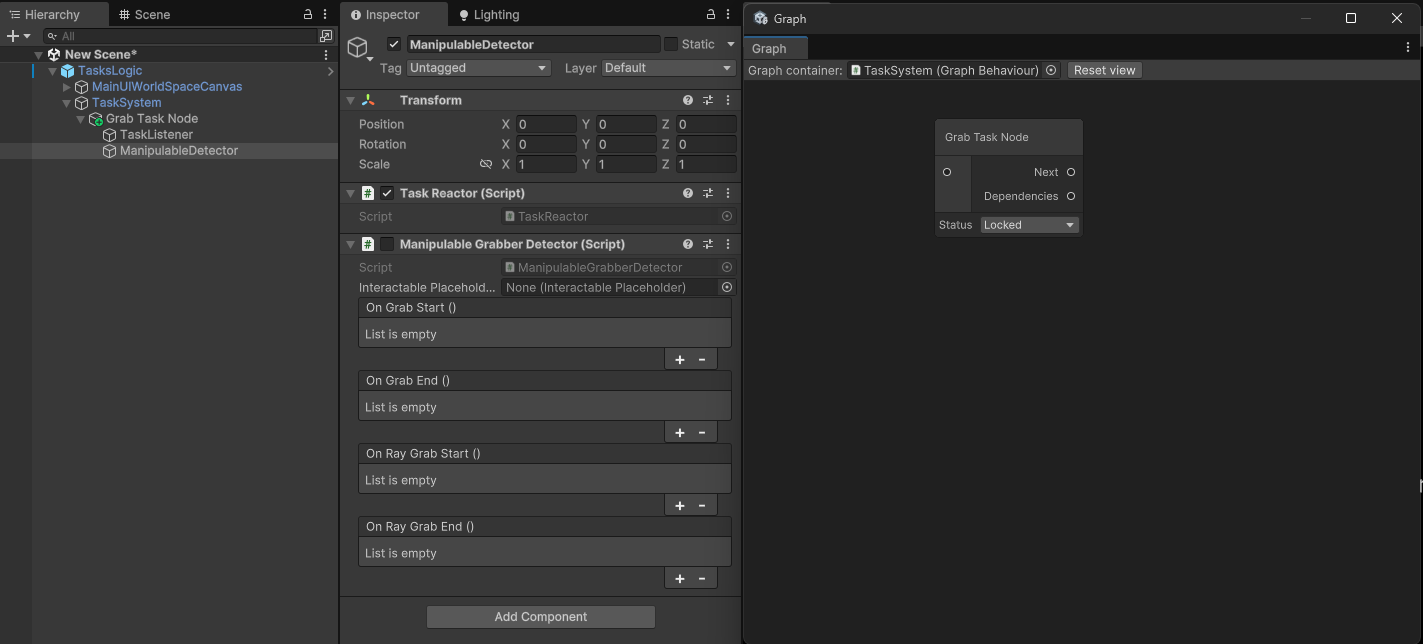This screenshot has width=1423, height=644.
Task: Click the Graph container object picker
Action: pos(1051,70)
